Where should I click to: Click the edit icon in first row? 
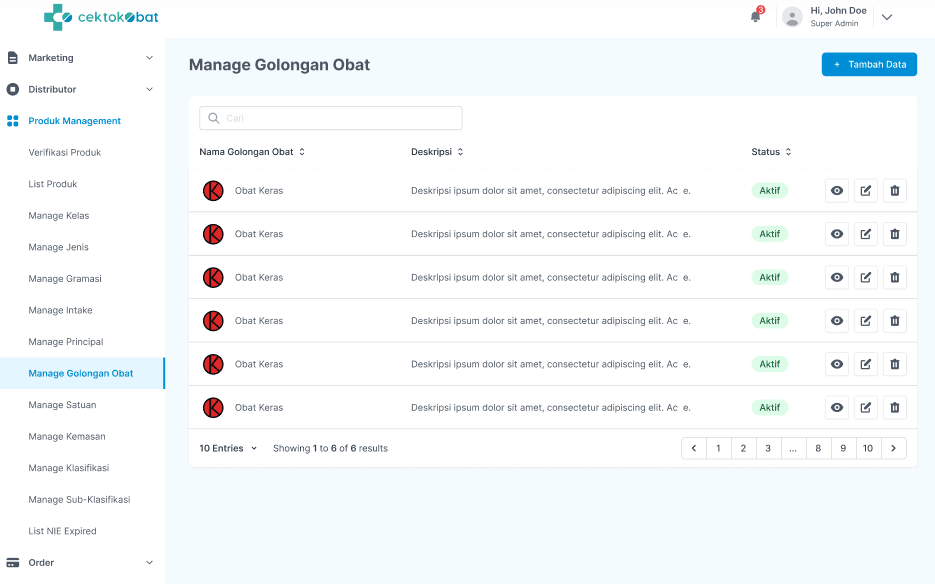coord(866,191)
